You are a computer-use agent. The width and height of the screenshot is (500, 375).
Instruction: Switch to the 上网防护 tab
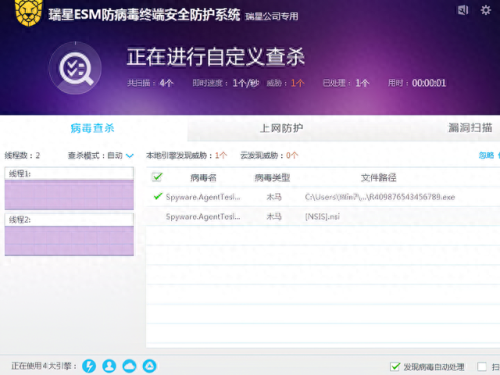pyautogui.click(x=282, y=128)
